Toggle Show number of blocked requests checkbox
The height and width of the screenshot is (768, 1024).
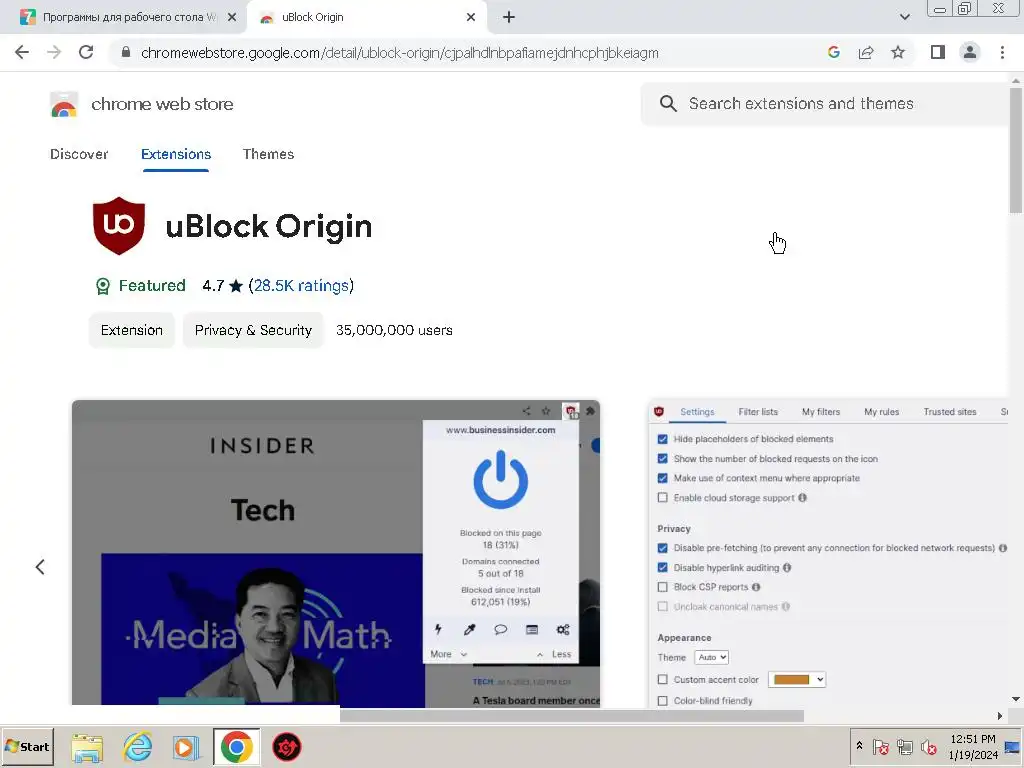(x=663, y=458)
